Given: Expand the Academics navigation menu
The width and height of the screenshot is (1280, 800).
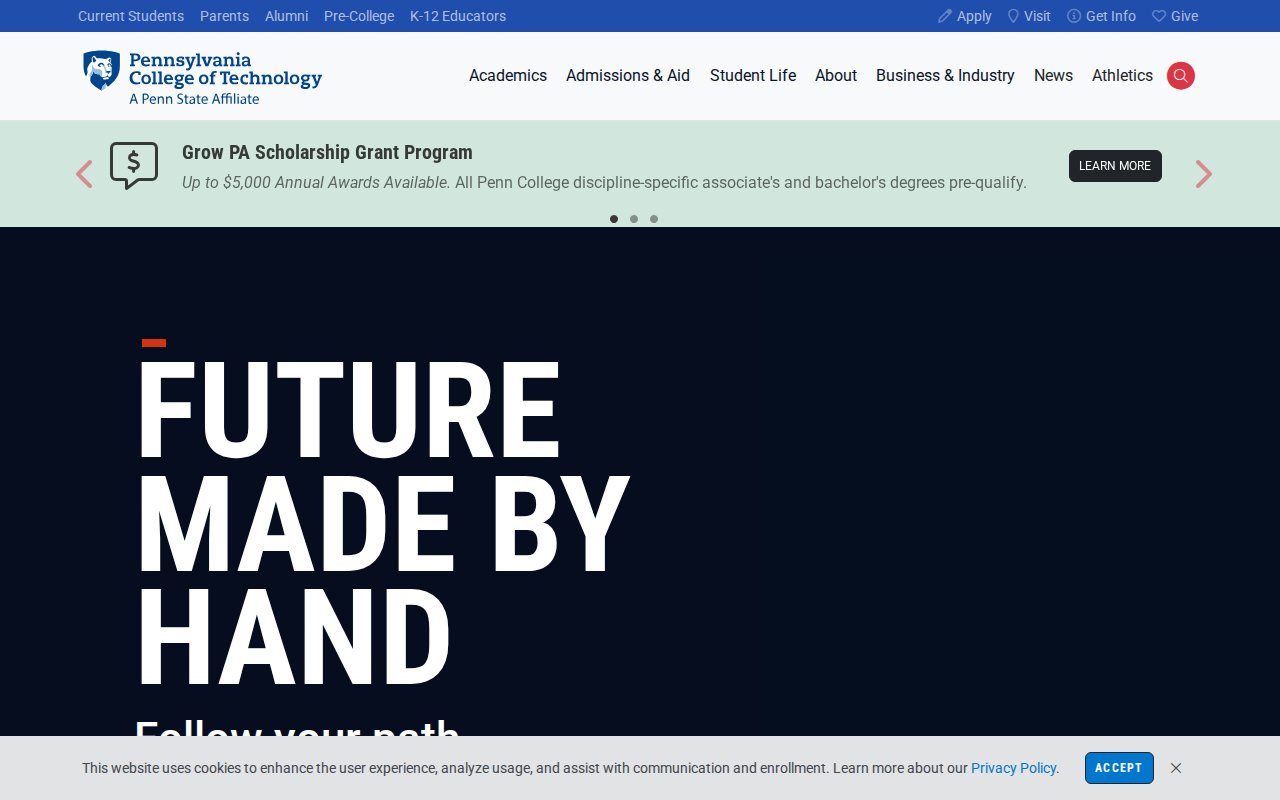Looking at the screenshot, I should pyautogui.click(x=508, y=76).
